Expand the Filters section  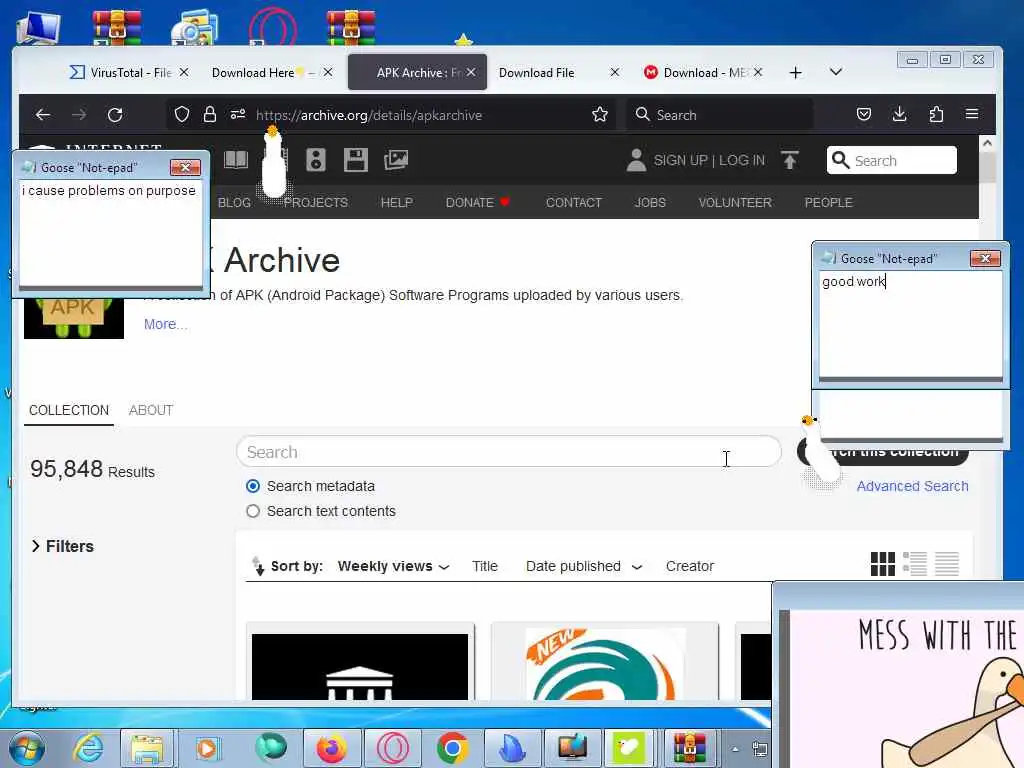(x=63, y=546)
